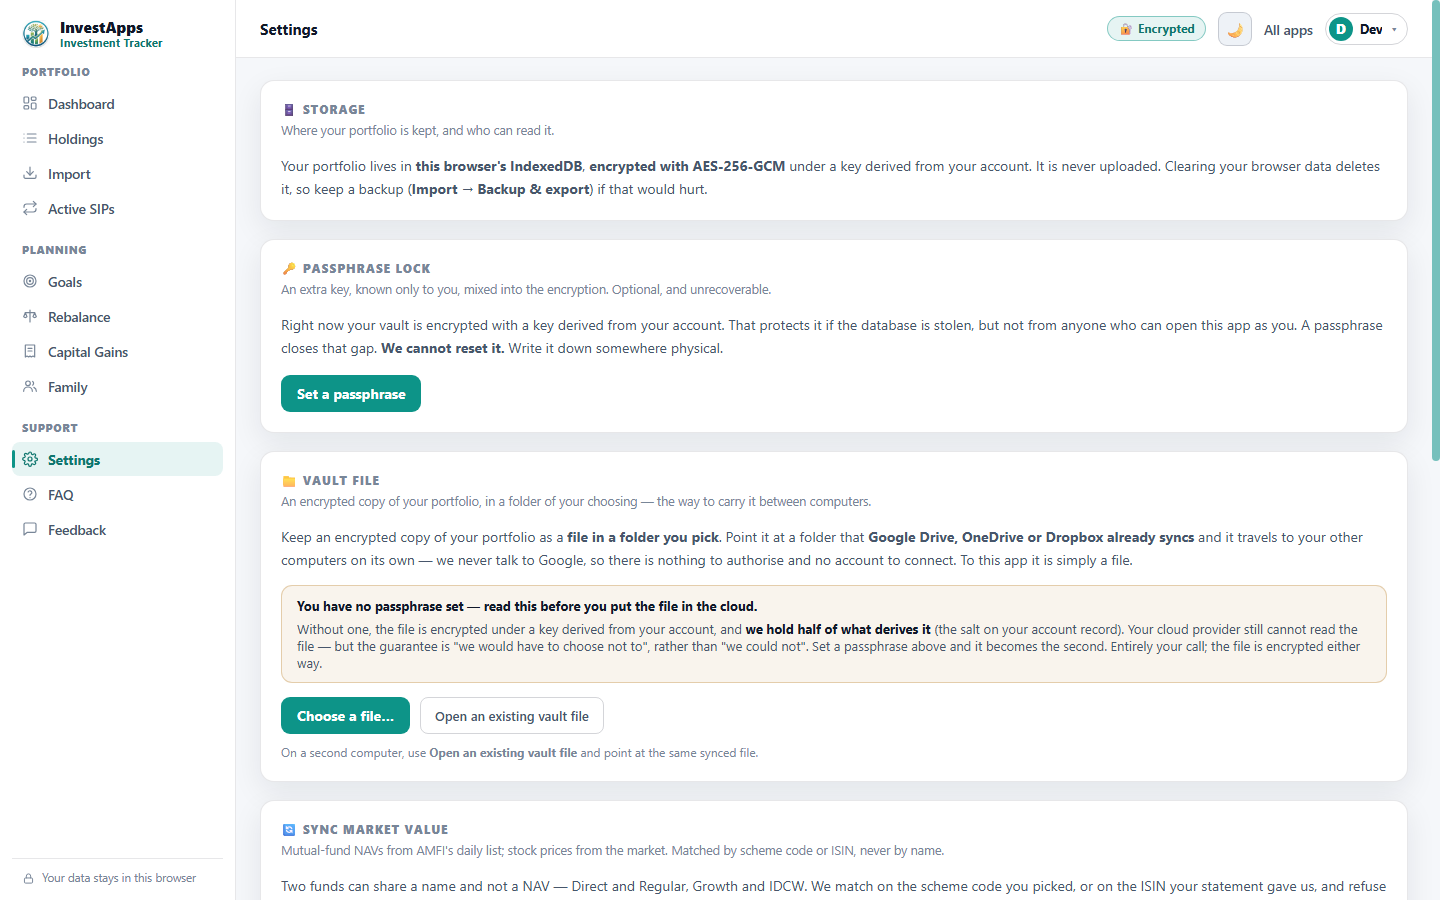Click the Choose a file... button

click(345, 716)
